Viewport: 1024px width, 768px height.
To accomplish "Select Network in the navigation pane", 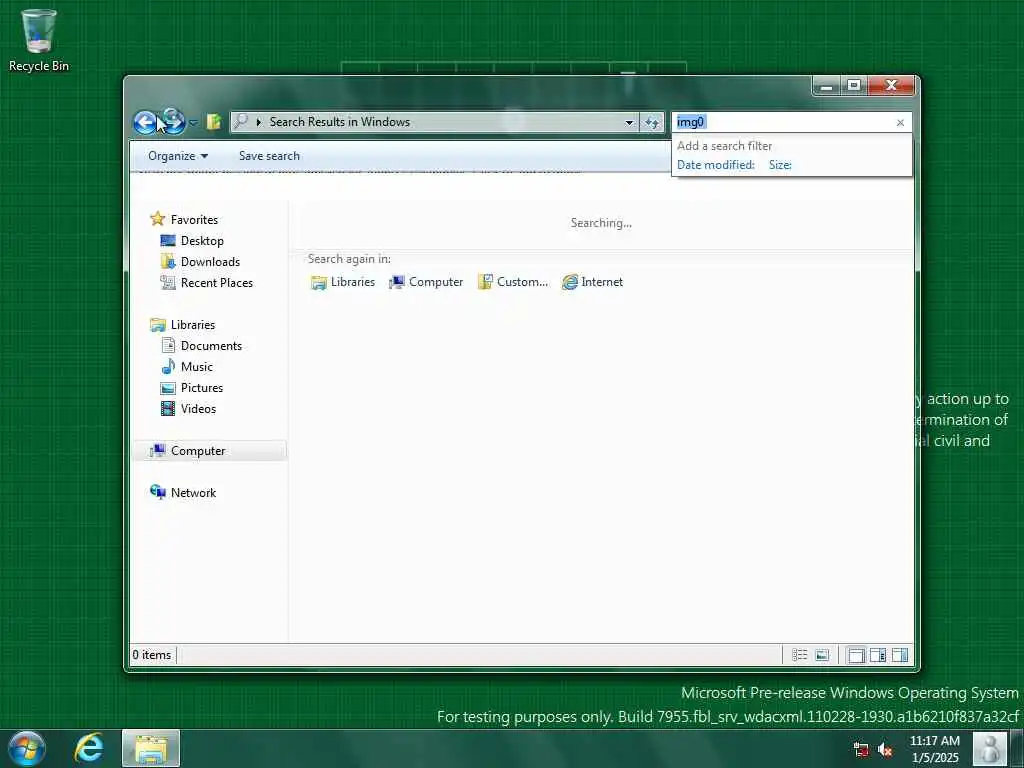I will [x=193, y=492].
